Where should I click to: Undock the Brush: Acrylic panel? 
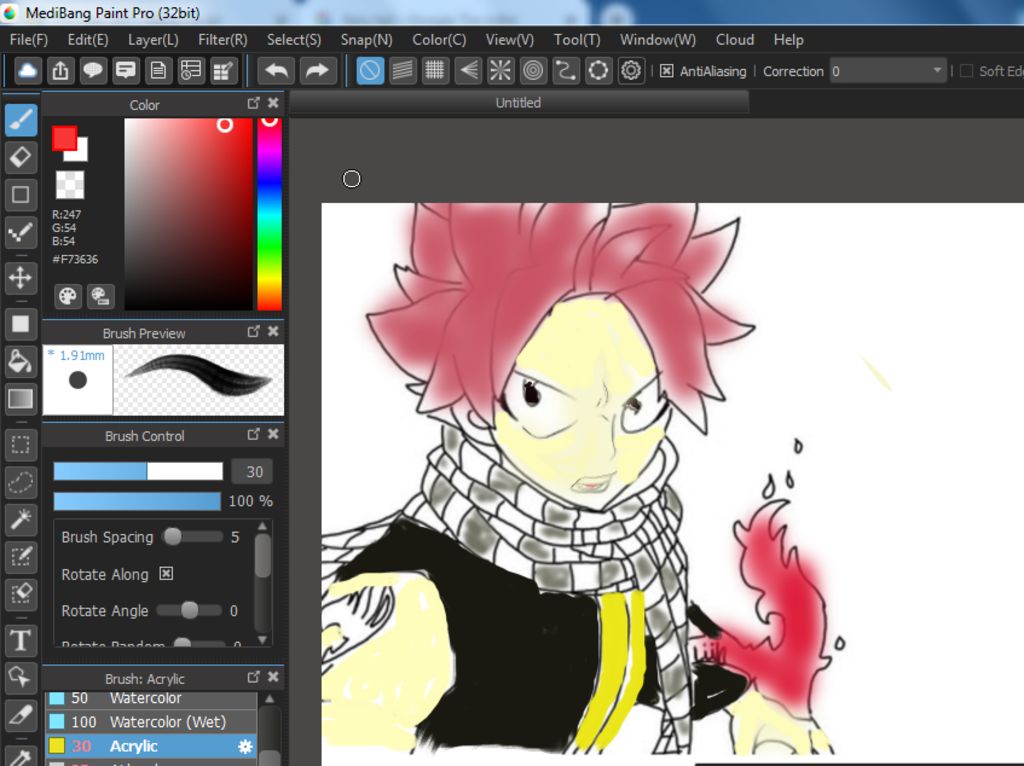tap(253, 677)
